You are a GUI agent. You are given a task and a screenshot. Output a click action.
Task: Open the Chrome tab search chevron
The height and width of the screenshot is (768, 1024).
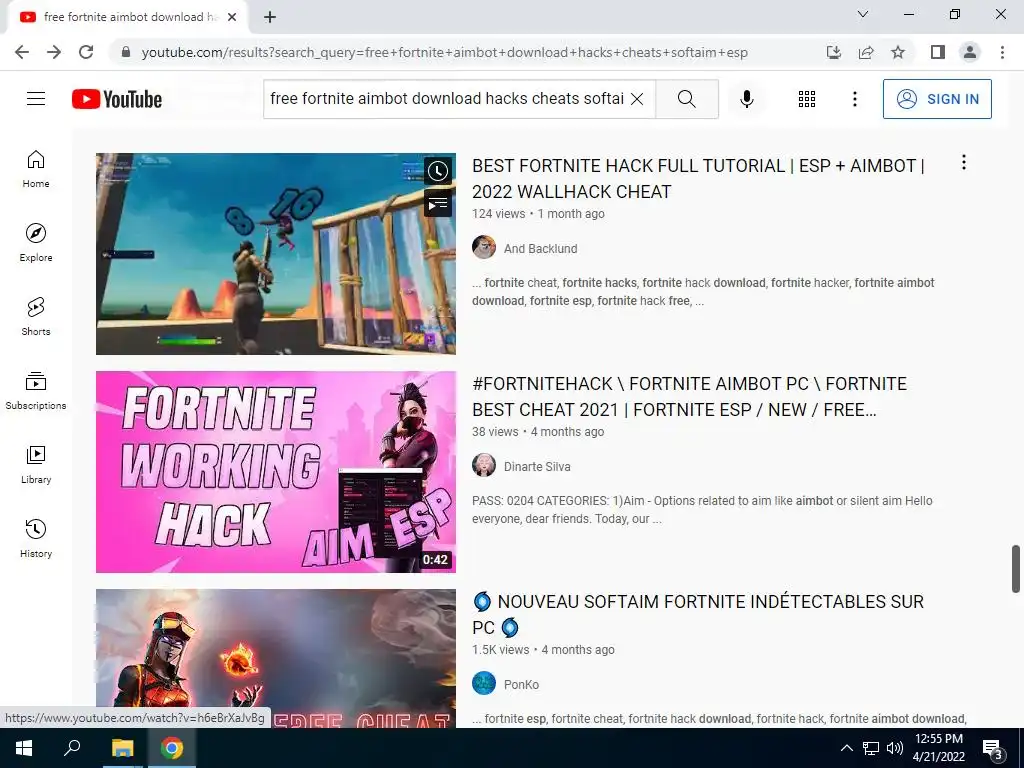coord(863,14)
